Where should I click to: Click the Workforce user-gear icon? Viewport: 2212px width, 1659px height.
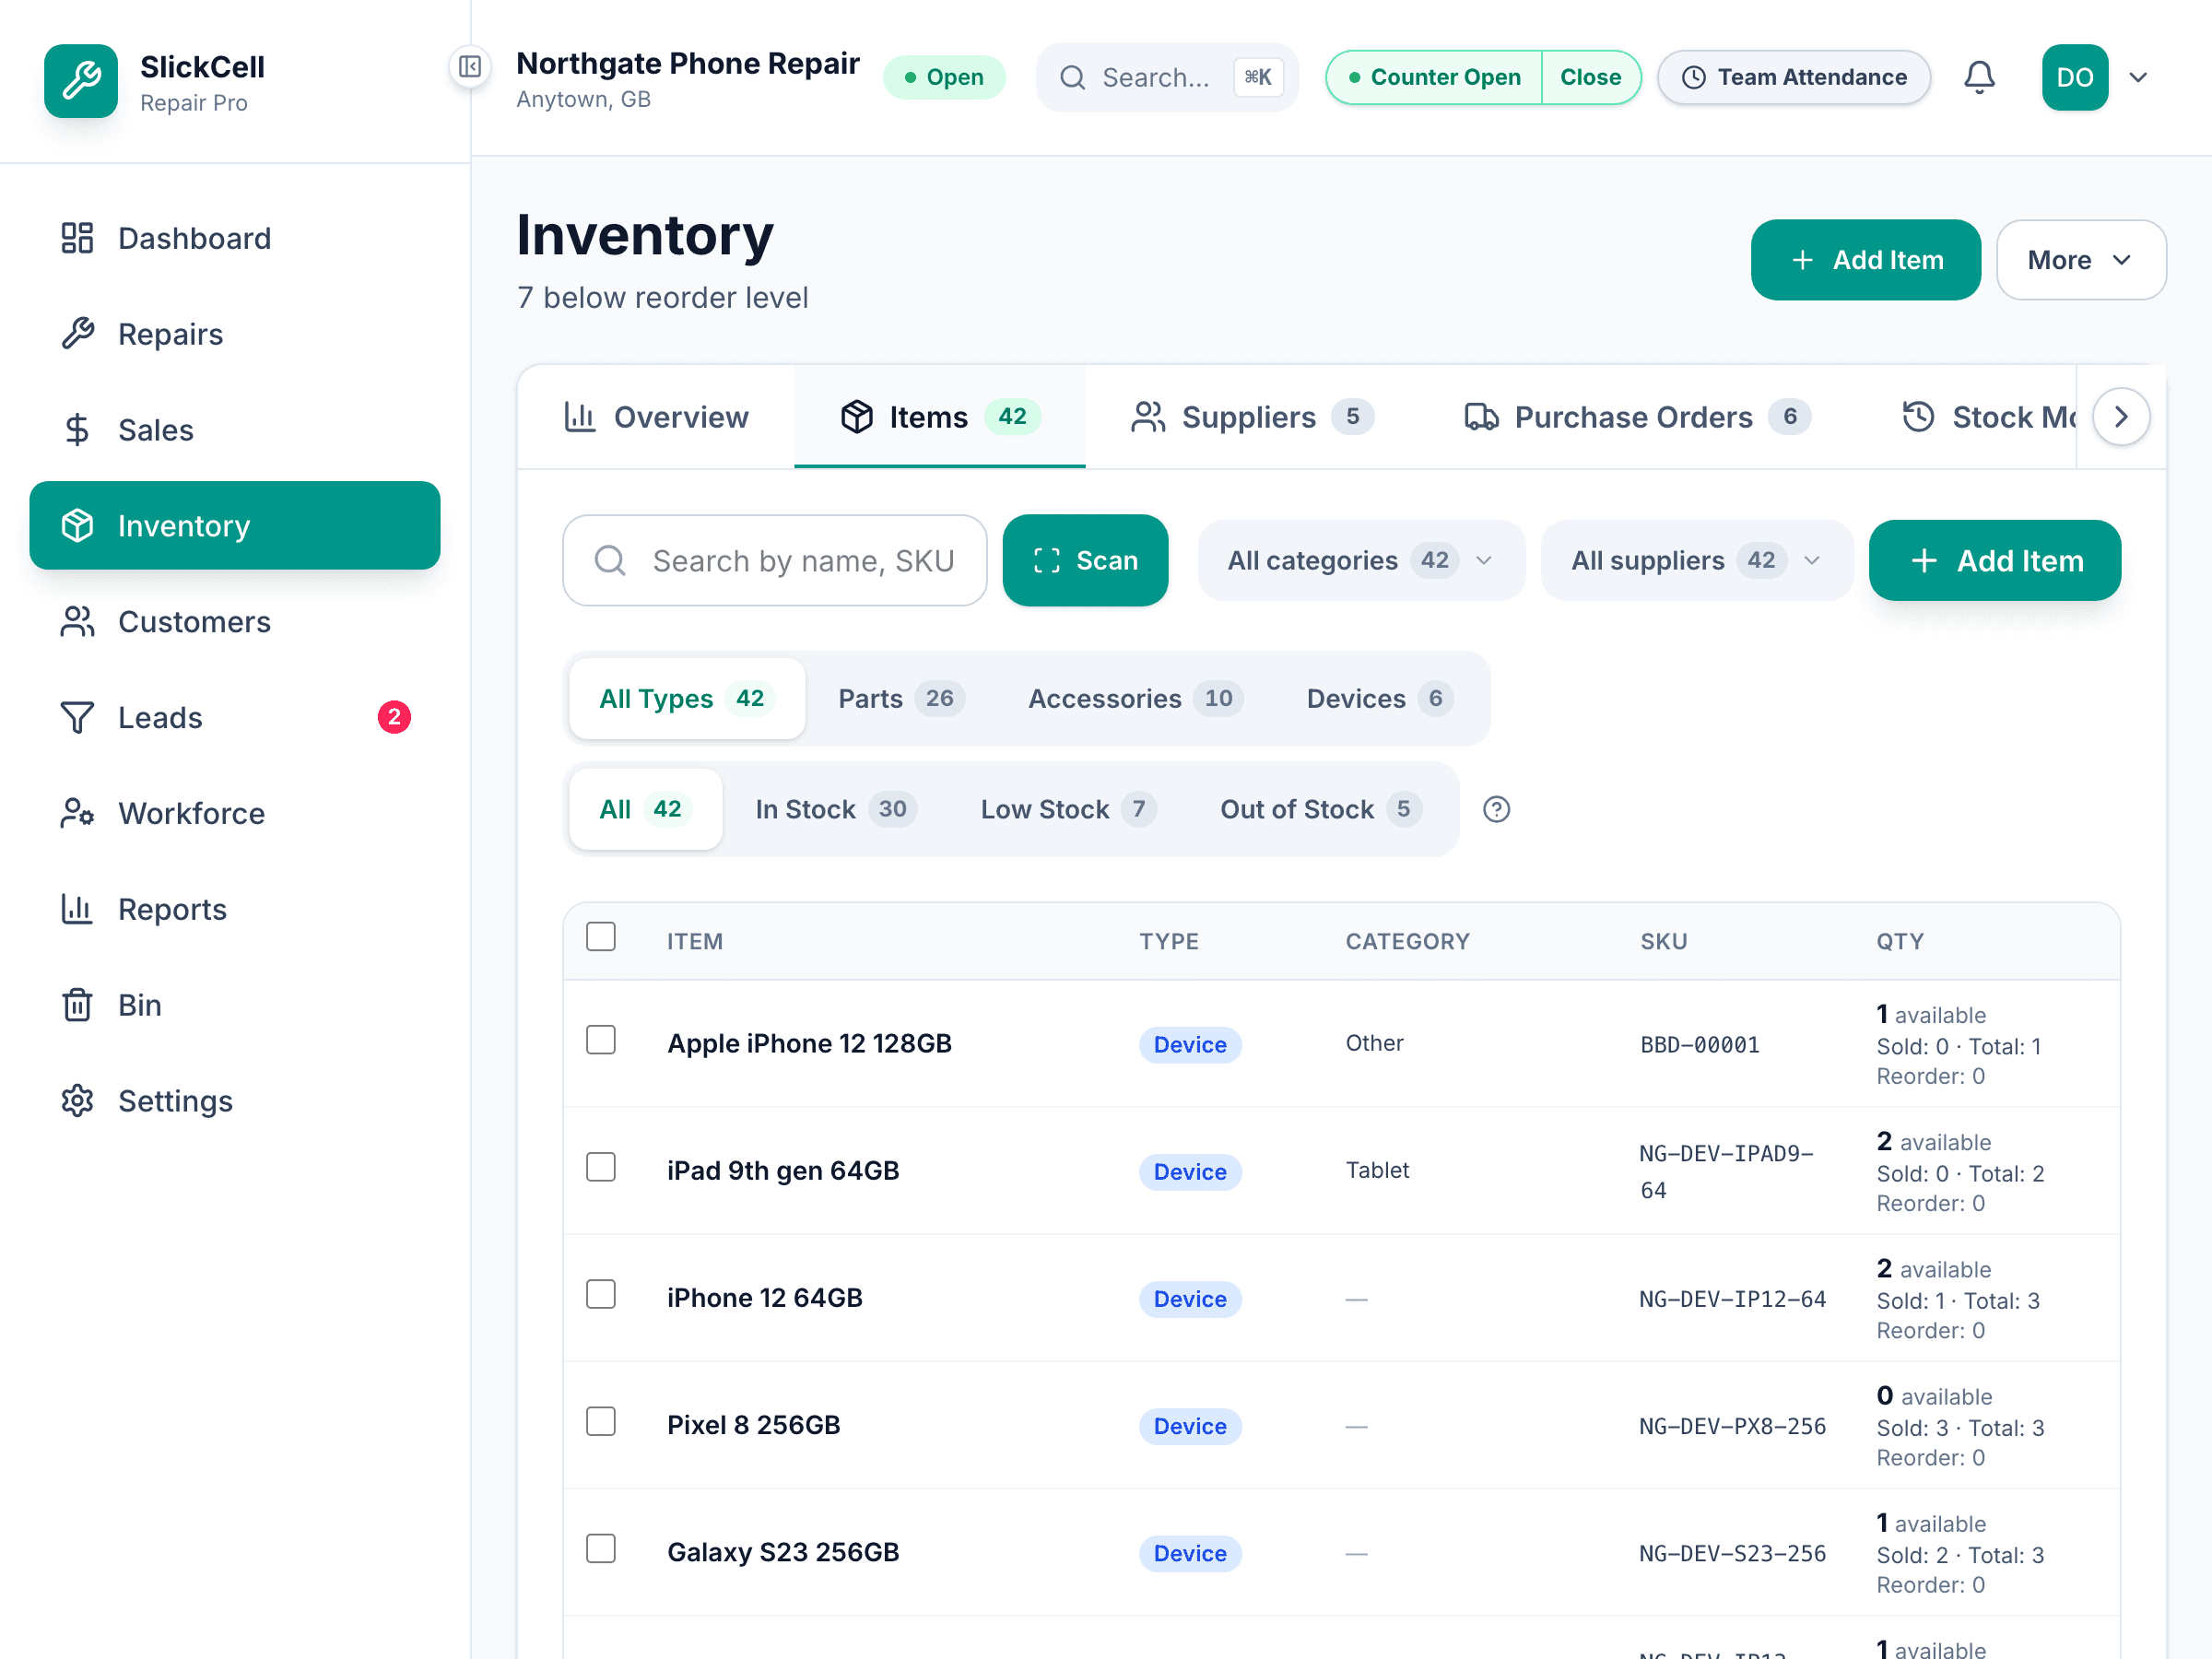(x=77, y=814)
